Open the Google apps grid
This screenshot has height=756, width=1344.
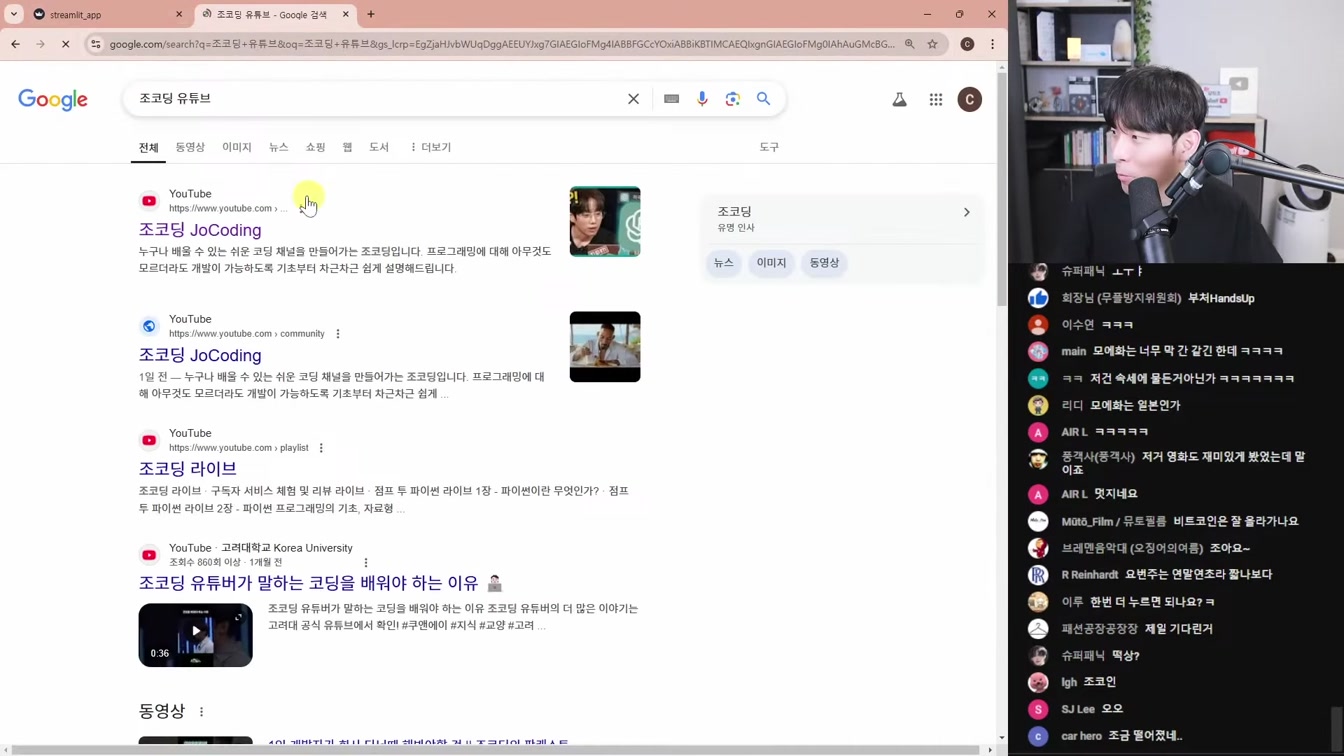pyautogui.click(x=936, y=99)
